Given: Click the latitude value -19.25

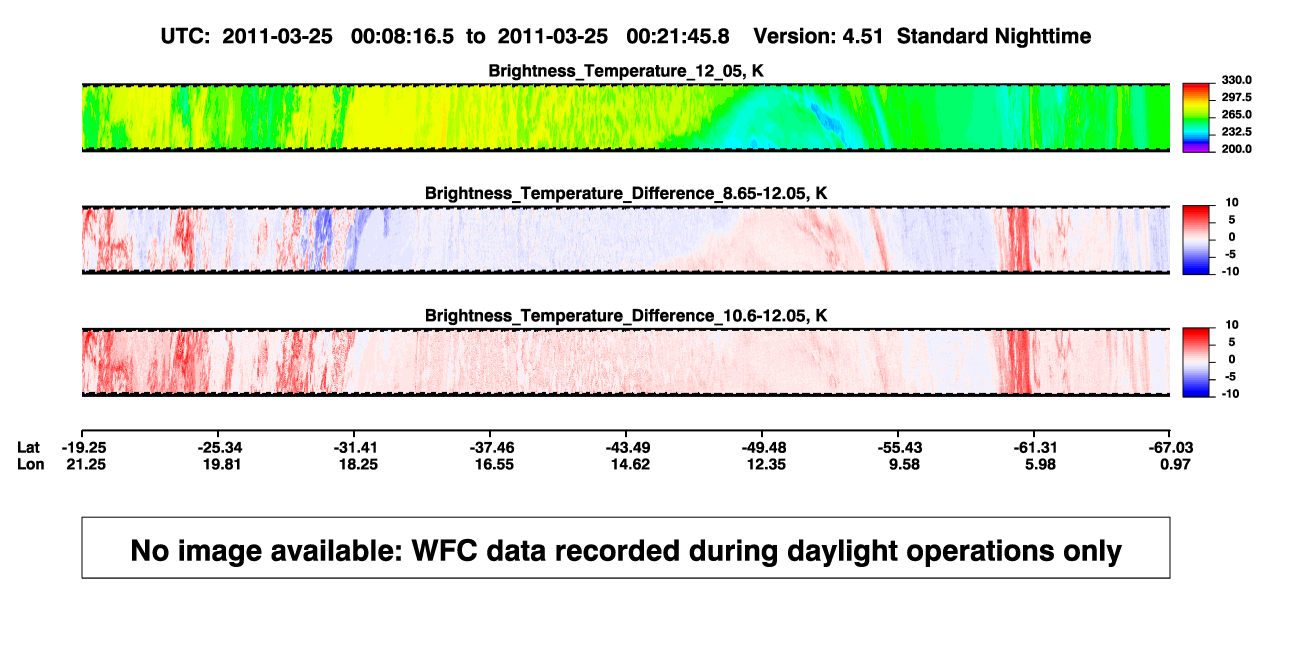Looking at the screenshot, I should pyautogui.click(x=85, y=447).
